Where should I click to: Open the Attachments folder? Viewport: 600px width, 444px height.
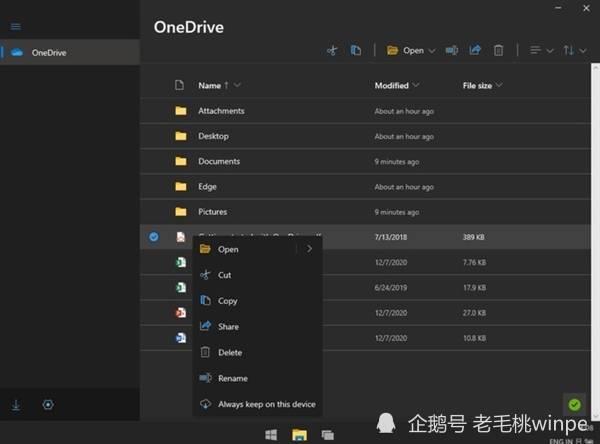tap(221, 111)
